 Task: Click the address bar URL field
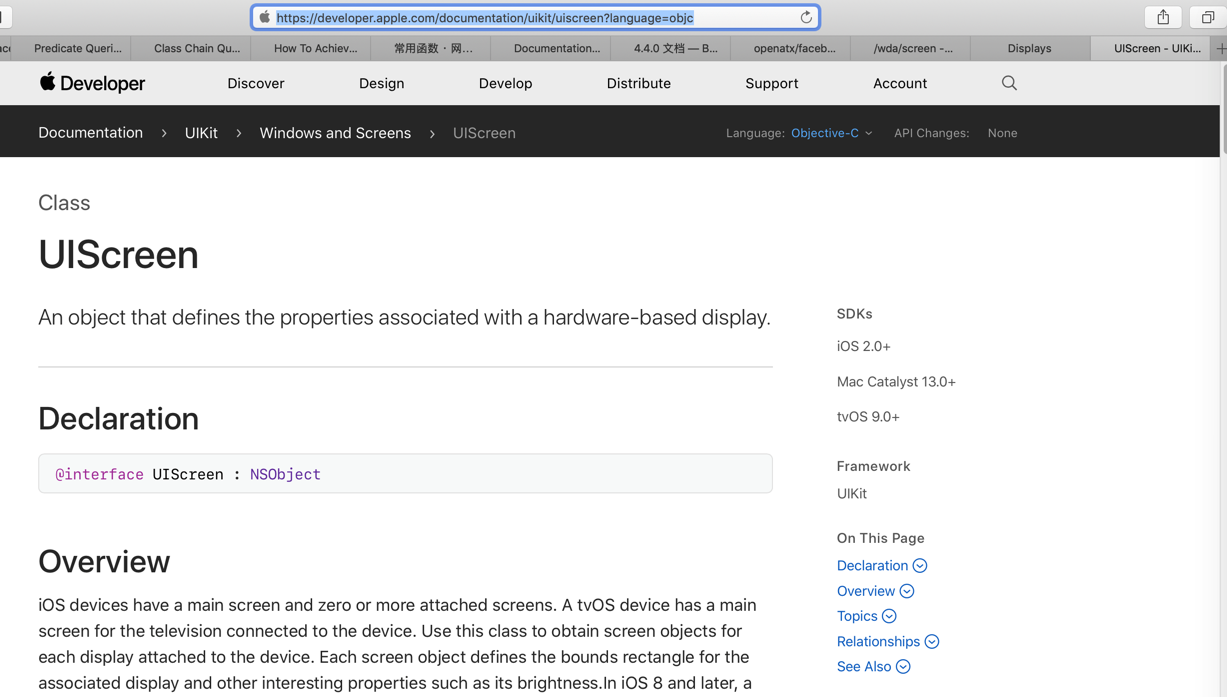click(x=535, y=17)
